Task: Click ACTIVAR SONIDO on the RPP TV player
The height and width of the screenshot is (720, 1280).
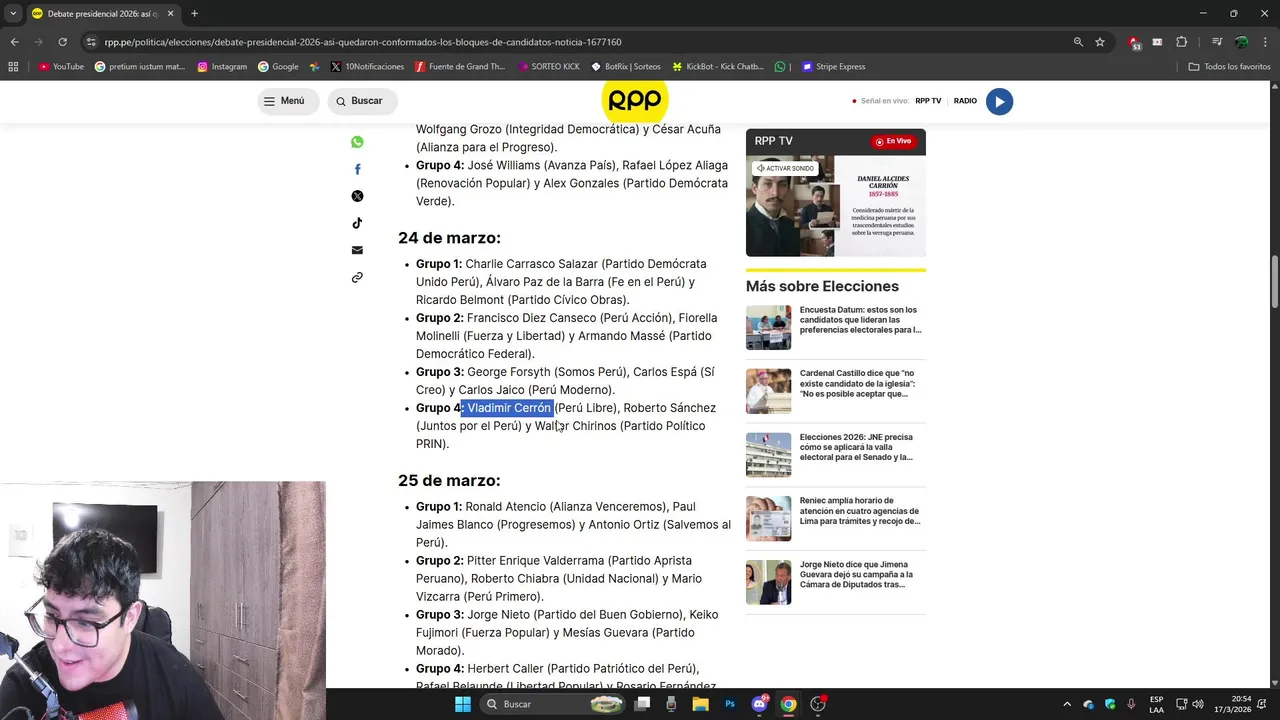Action: (785, 168)
